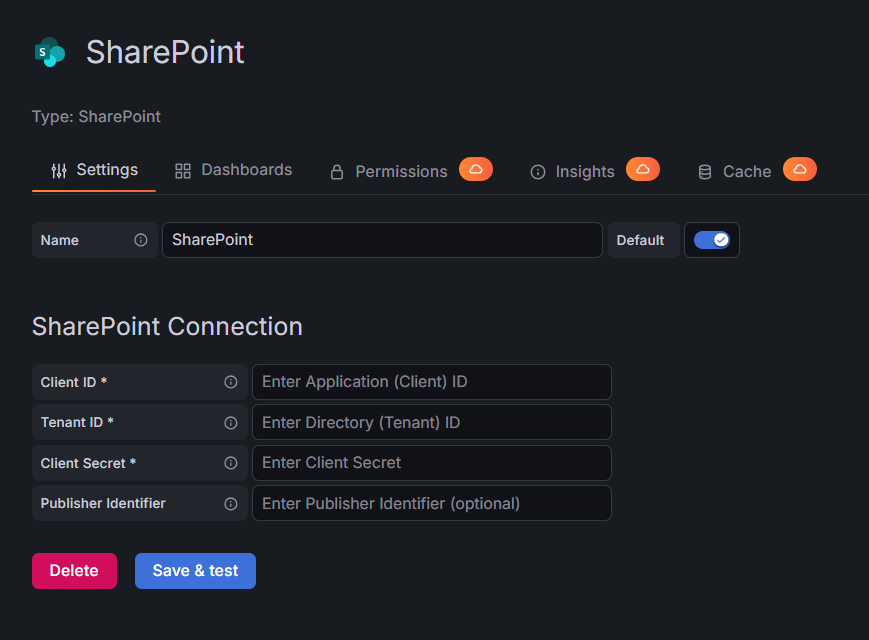Toggle the Default data source switch
This screenshot has width=869, height=640.
(712, 240)
